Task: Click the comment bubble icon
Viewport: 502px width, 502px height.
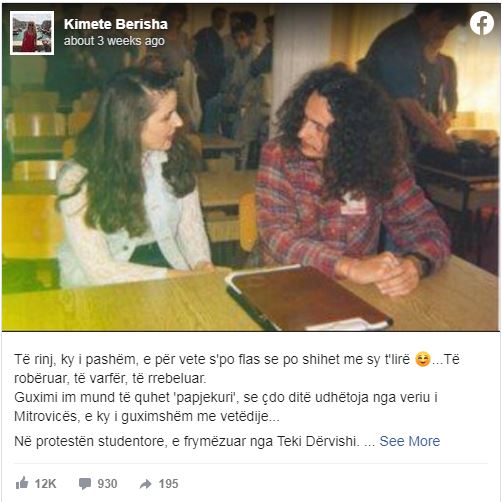Action: pyautogui.click(x=85, y=484)
